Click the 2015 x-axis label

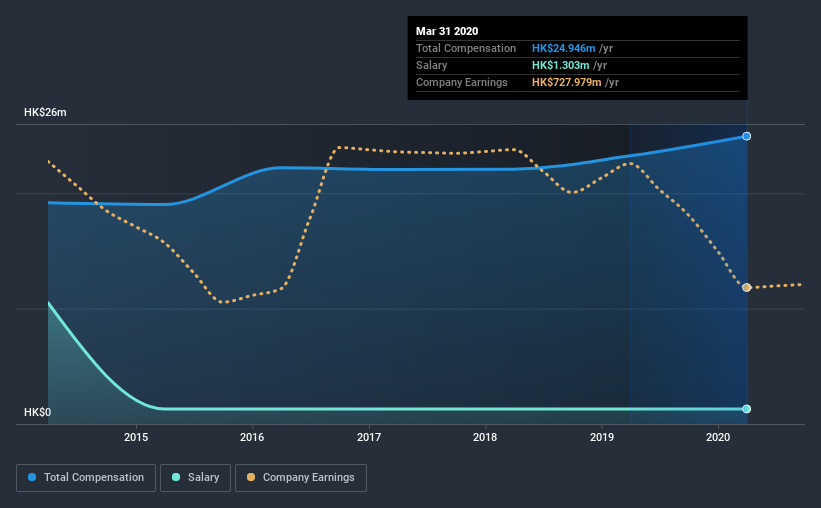(x=136, y=437)
